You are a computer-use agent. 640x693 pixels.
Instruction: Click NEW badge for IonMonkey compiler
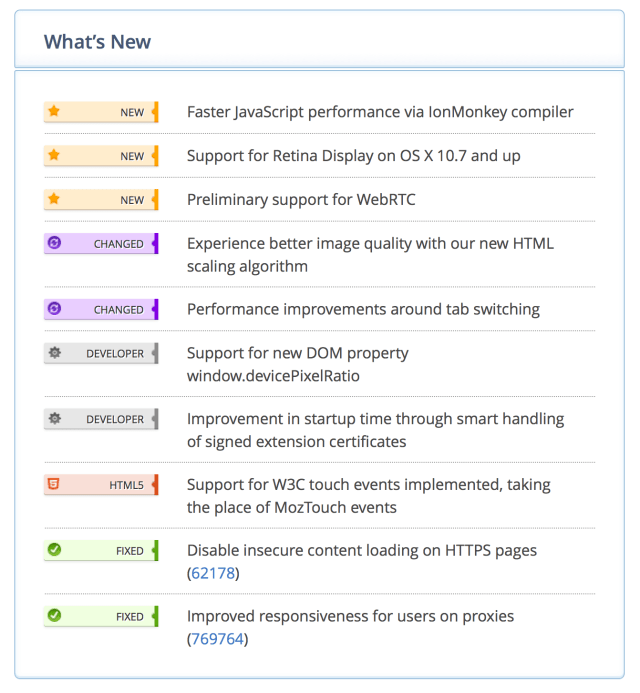131,113
